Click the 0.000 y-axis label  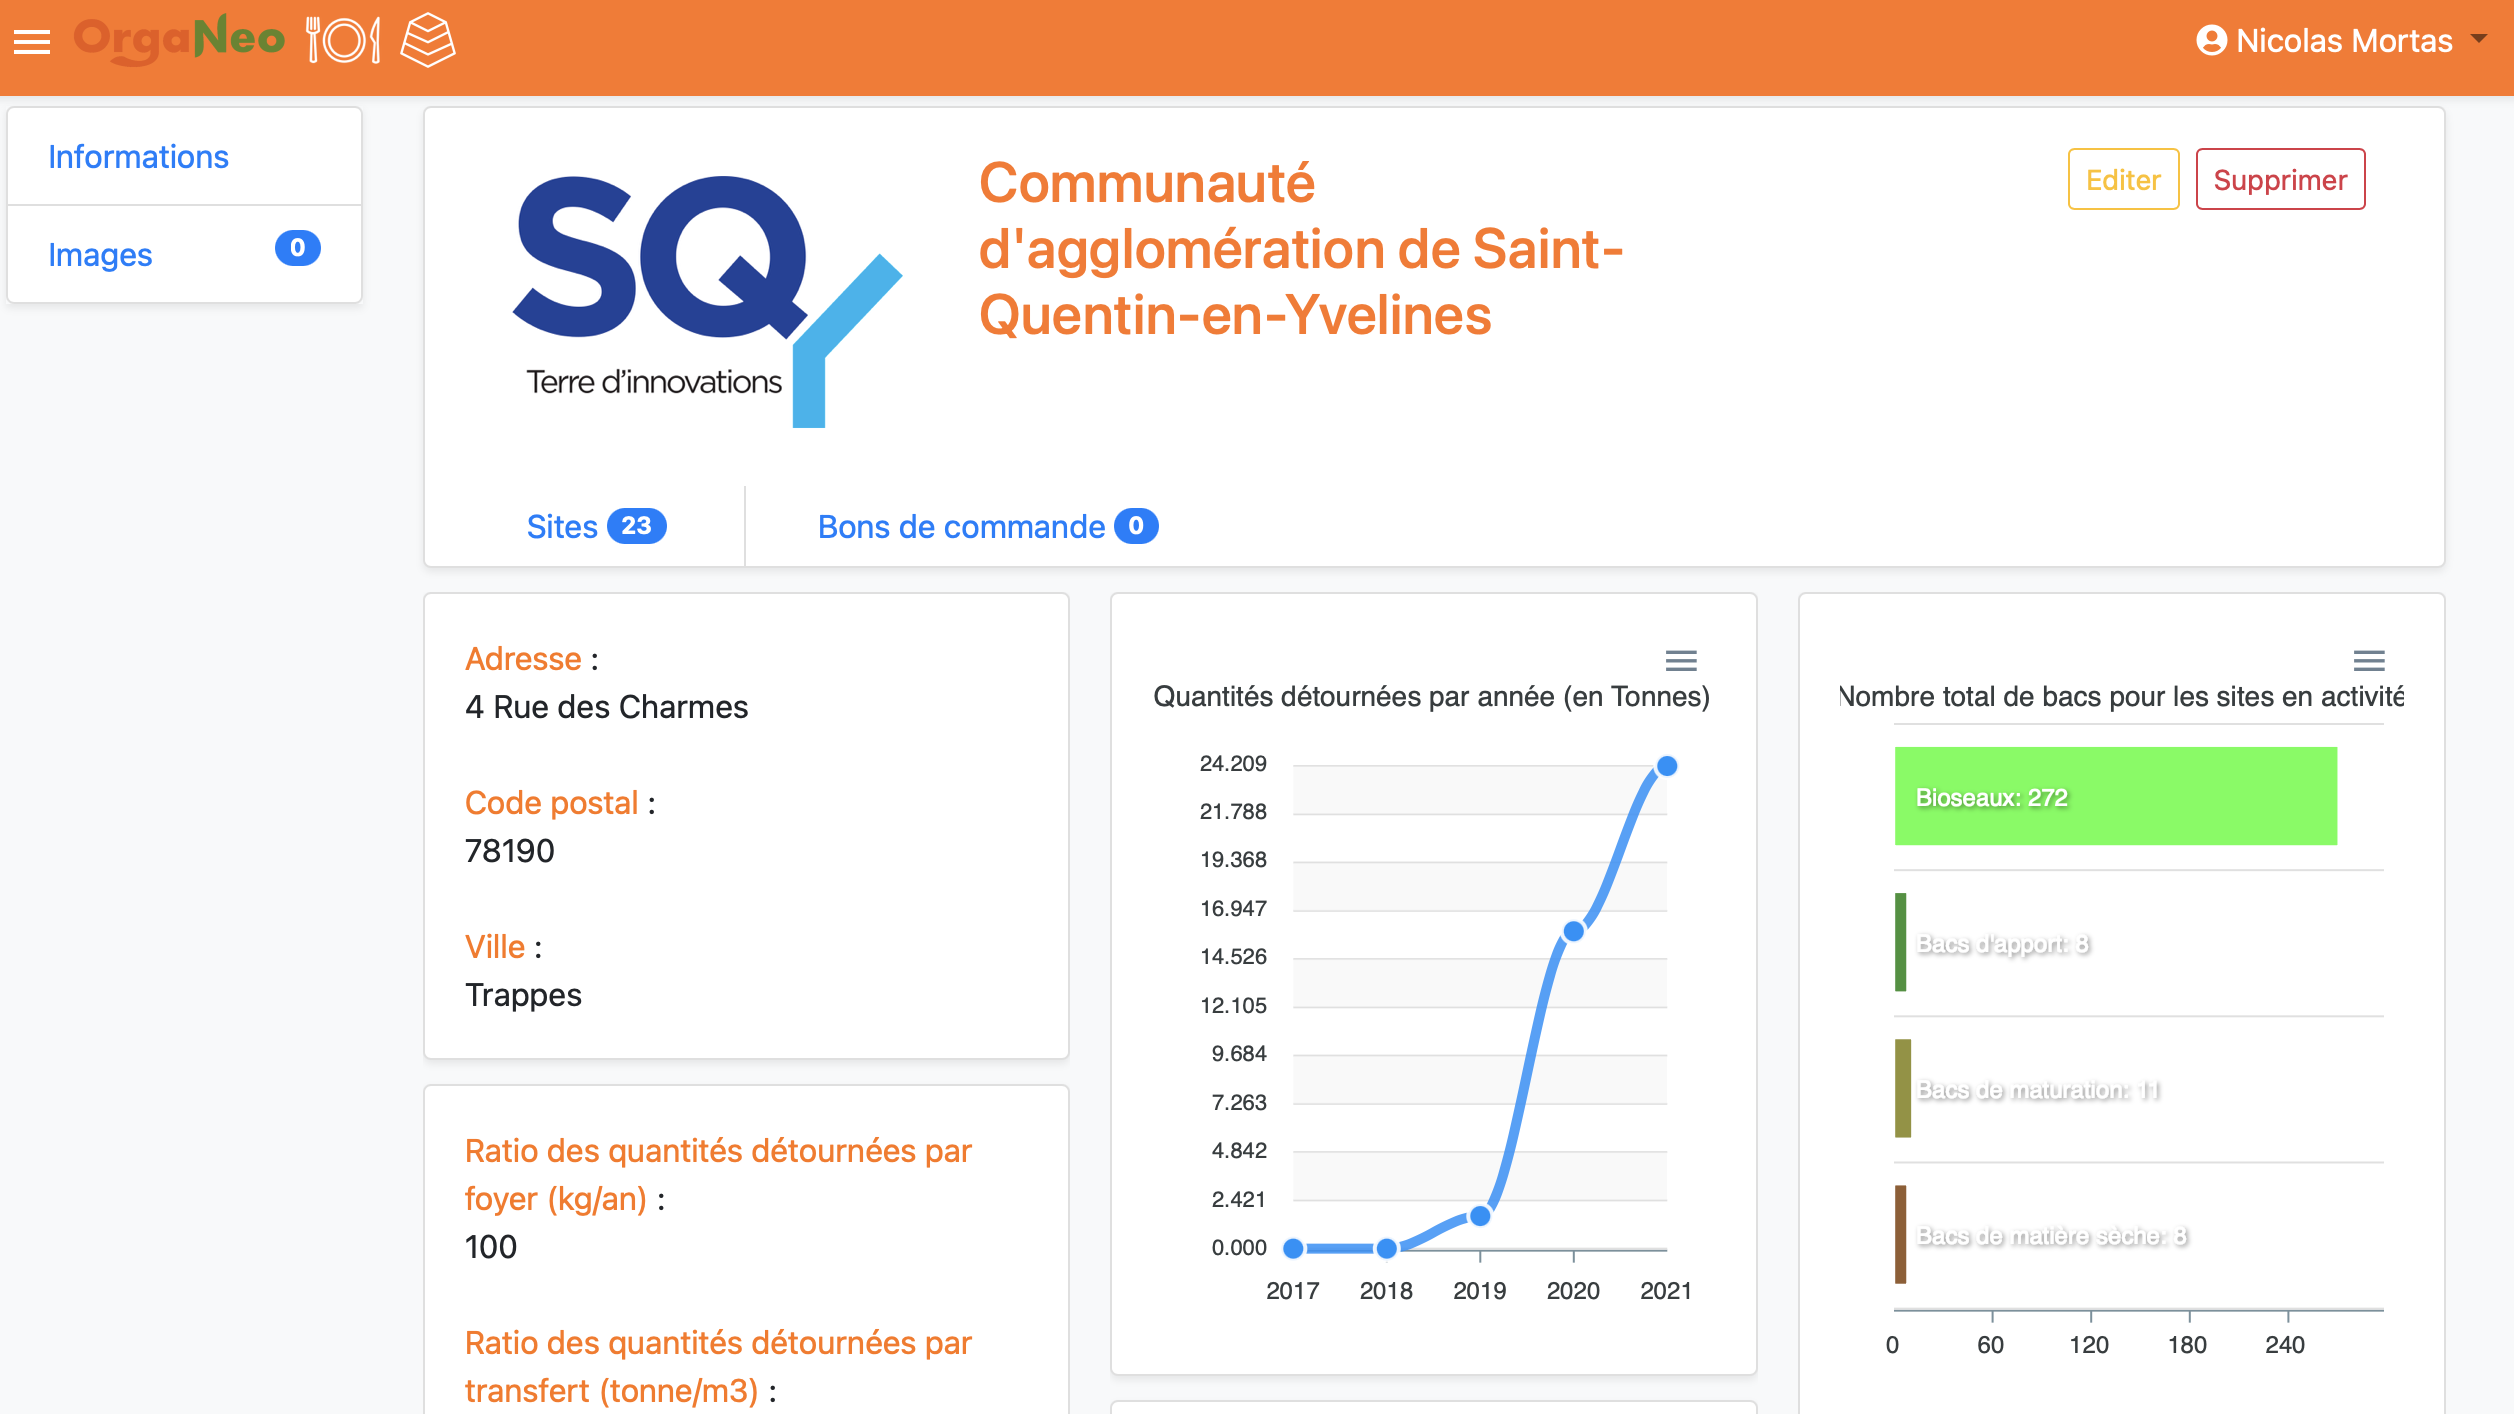(x=1239, y=1247)
